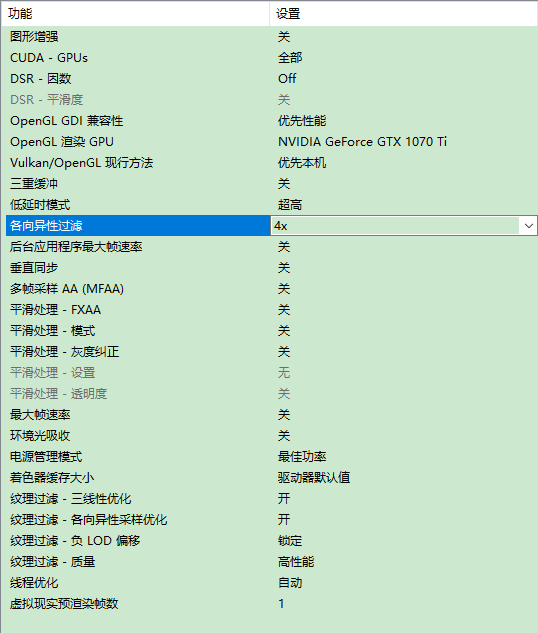Open the 各向异性过滤 dropdown arrow
Image resolution: width=538 pixels, height=633 pixels.
[528, 226]
